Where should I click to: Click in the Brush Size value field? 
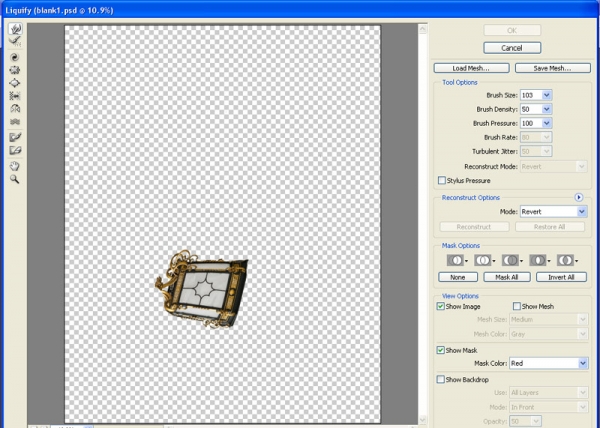click(531, 95)
